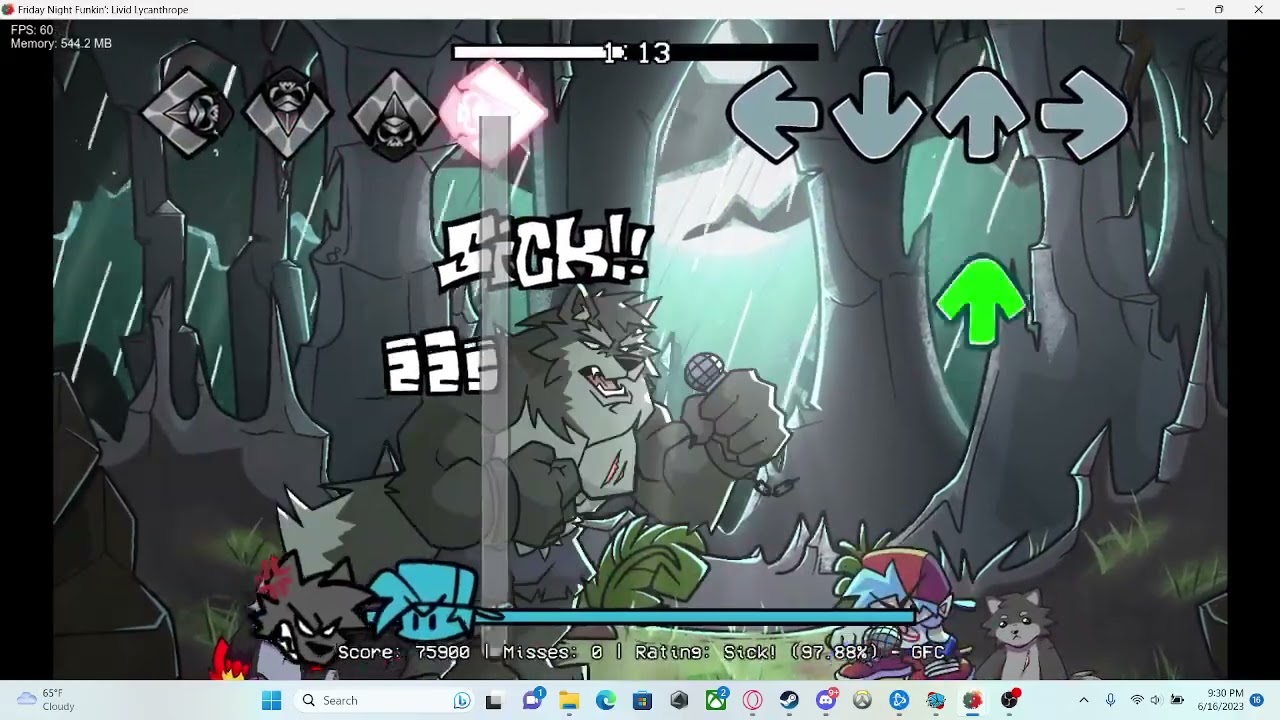Click the green up arrow note
The height and width of the screenshot is (720, 1280).
coord(980,302)
